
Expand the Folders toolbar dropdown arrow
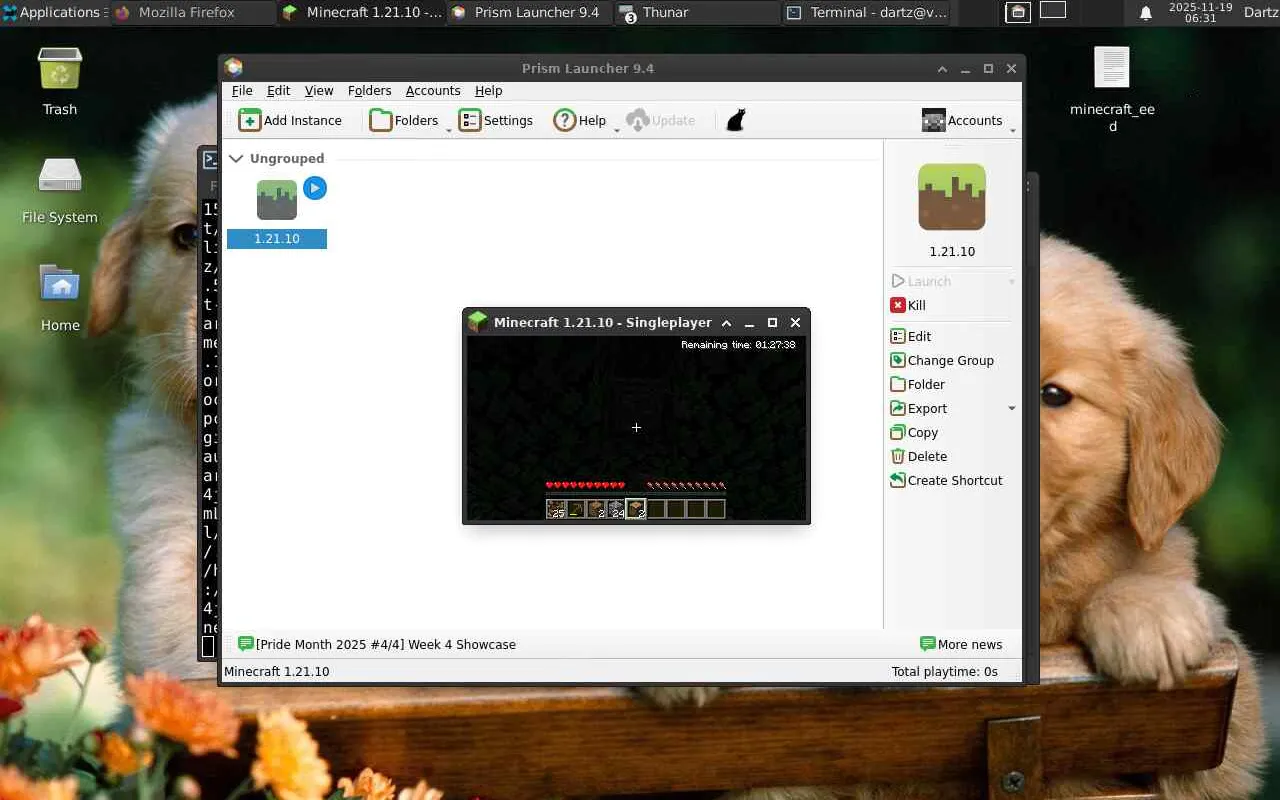[448, 129]
